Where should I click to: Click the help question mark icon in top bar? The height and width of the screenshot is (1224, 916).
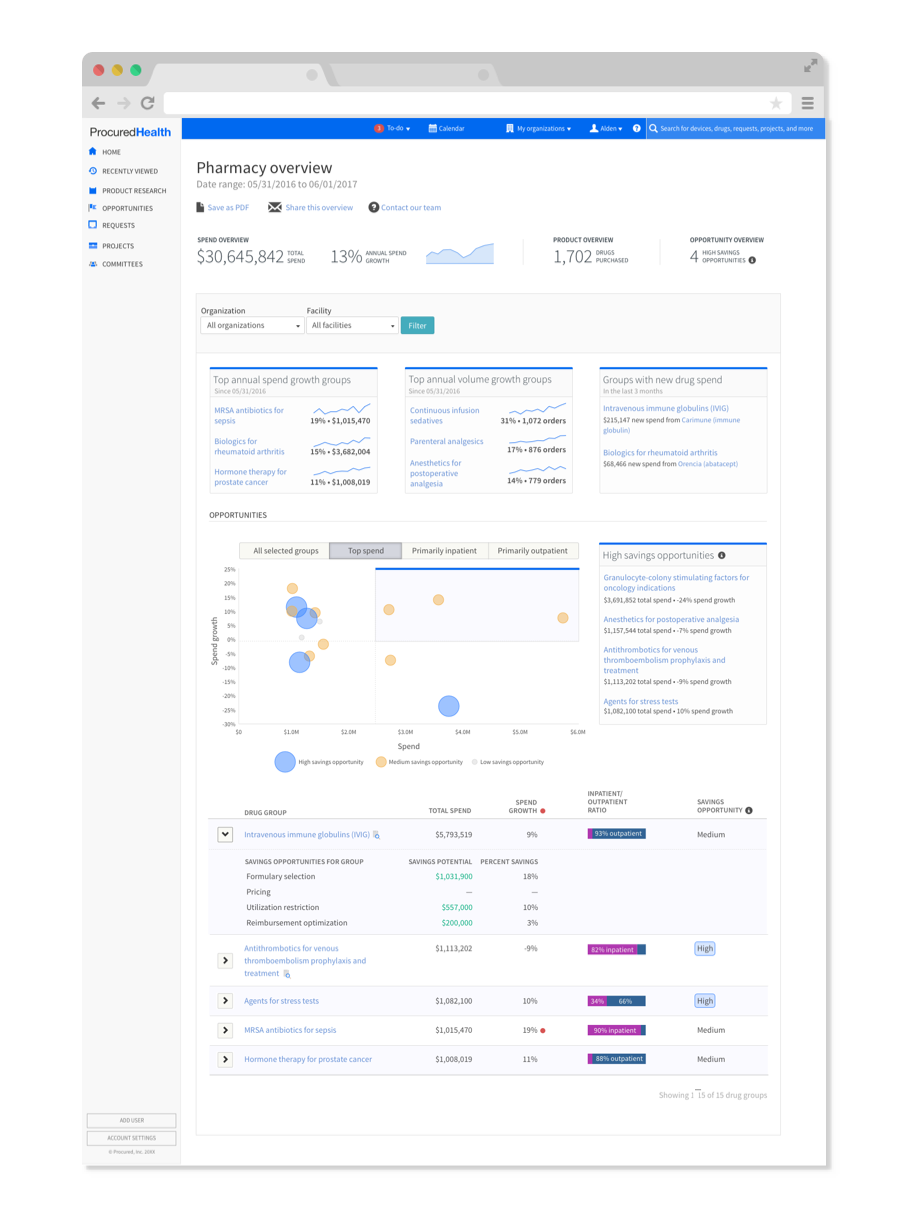click(637, 129)
